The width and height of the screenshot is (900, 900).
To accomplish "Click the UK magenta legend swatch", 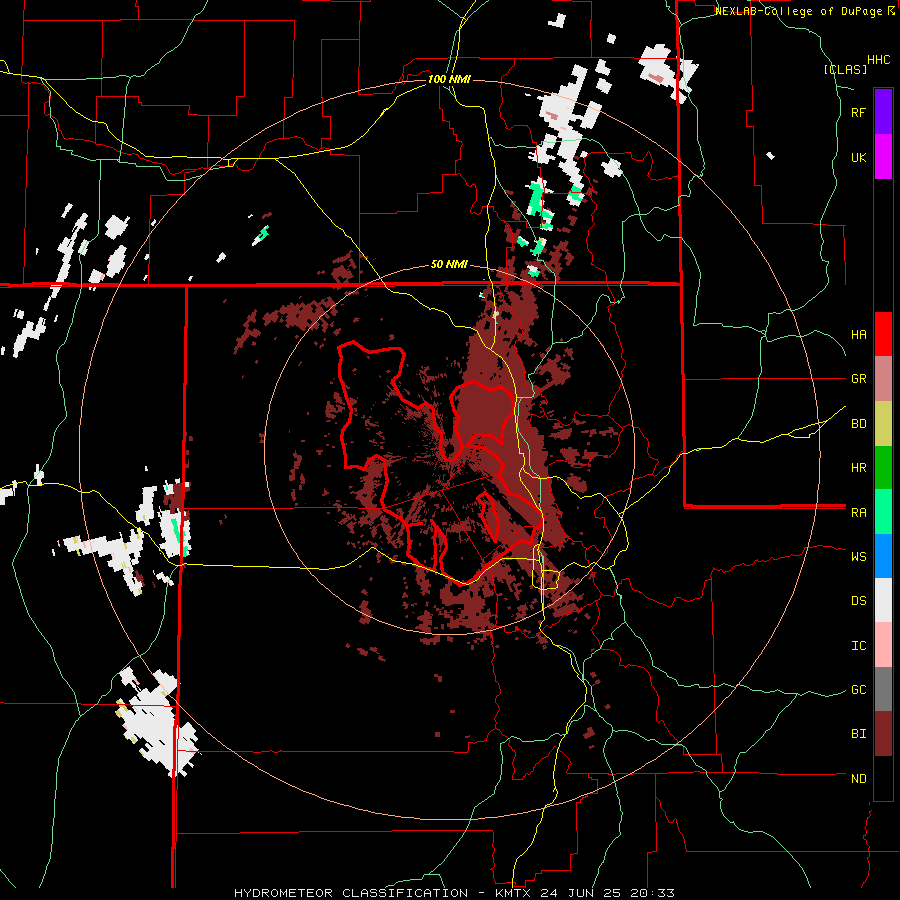I will pos(883,157).
